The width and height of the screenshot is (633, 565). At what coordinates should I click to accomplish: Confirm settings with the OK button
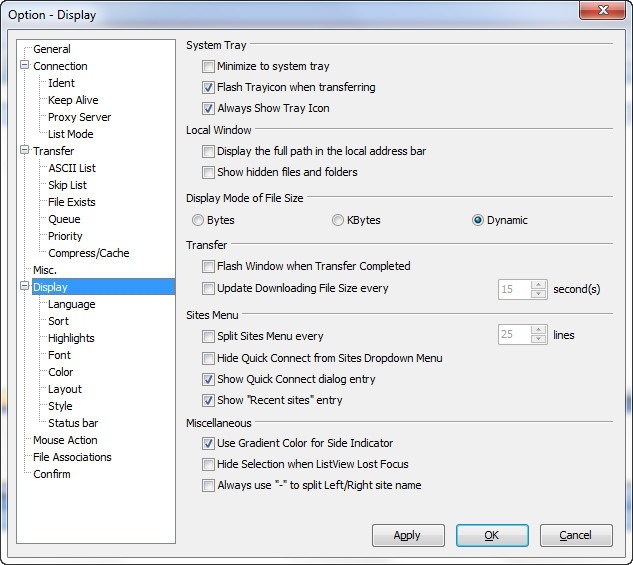click(x=492, y=536)
